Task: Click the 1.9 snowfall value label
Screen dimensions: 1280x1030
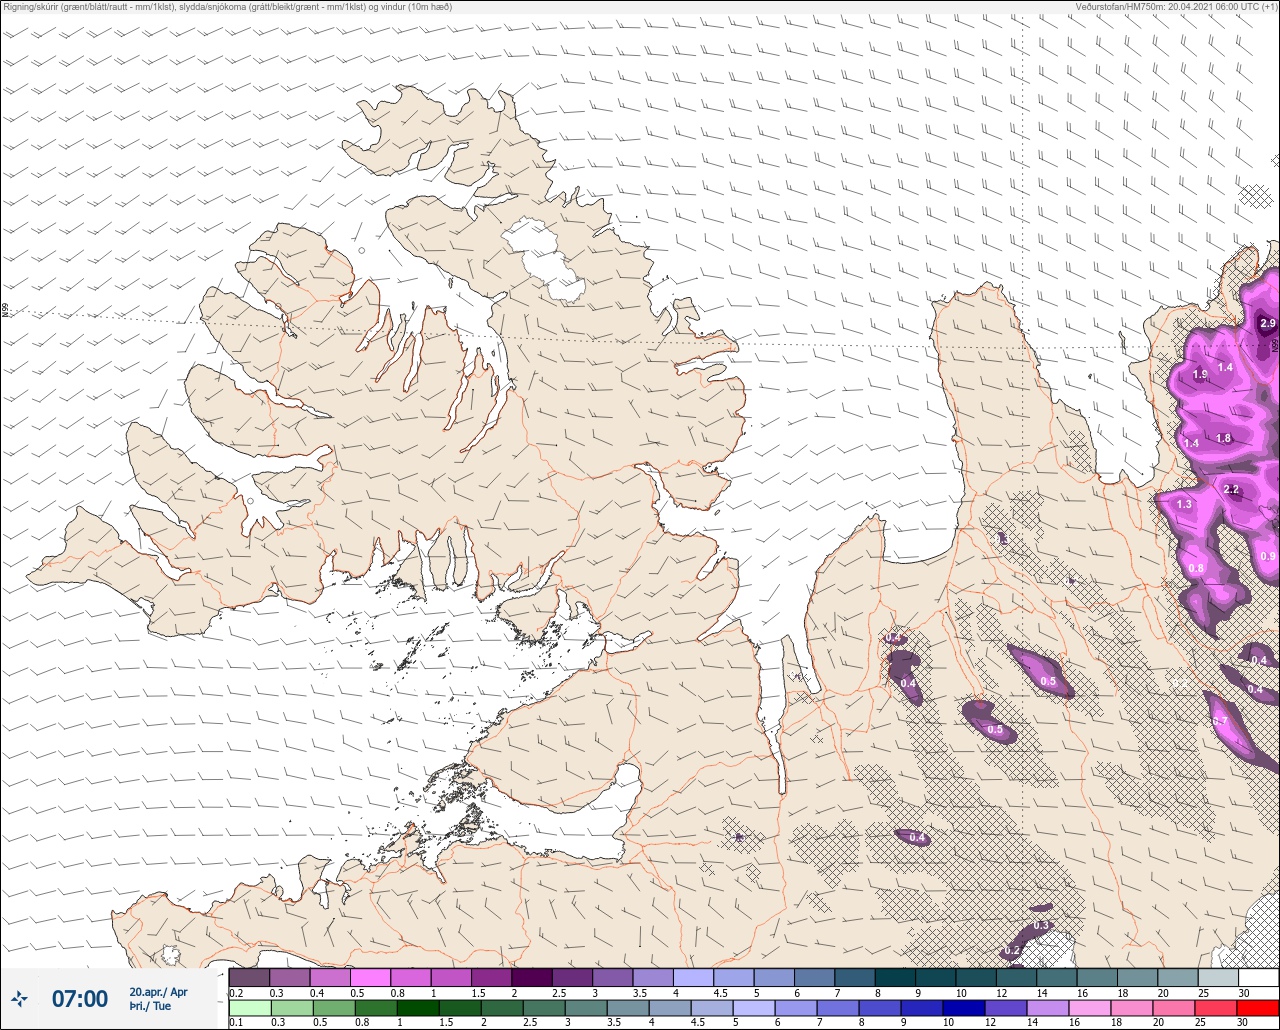Action: [1200, 375]
